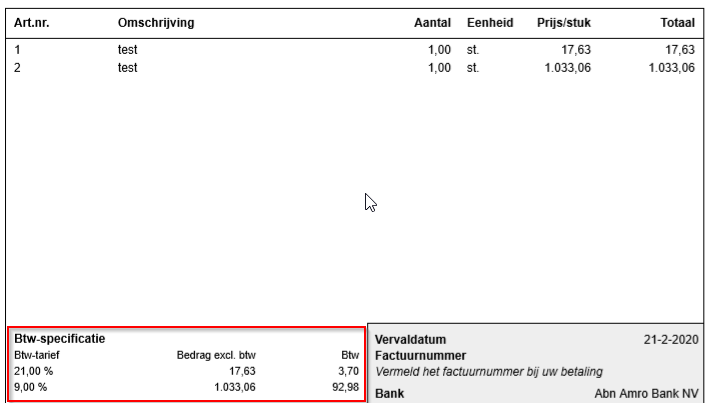Click the Totaal column header
This screenshot has width=707, height=403.
tap(678, 23)
